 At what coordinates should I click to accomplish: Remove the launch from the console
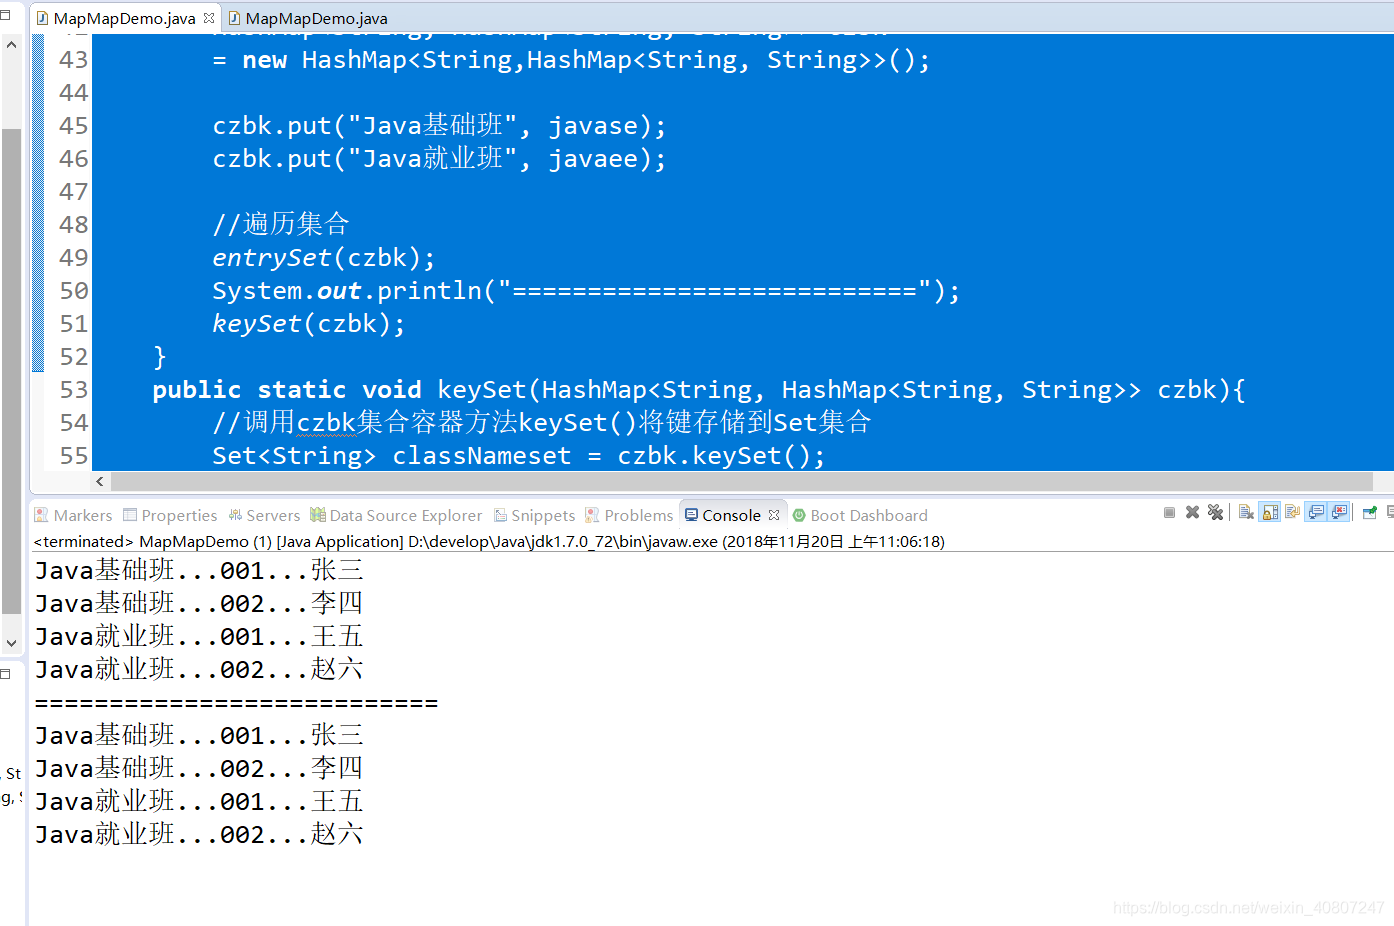pos(1192,513)
